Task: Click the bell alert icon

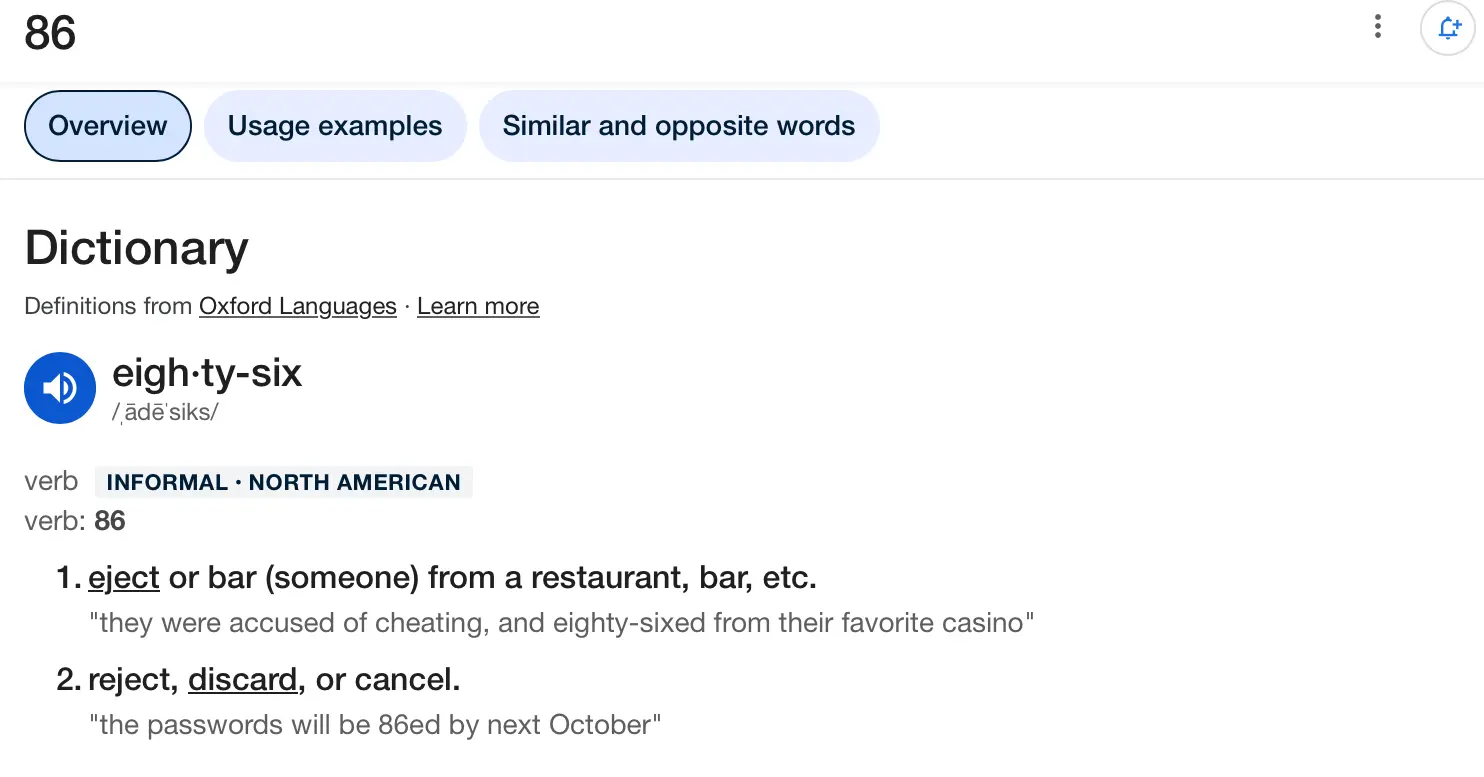Action: click(1448, 28)
